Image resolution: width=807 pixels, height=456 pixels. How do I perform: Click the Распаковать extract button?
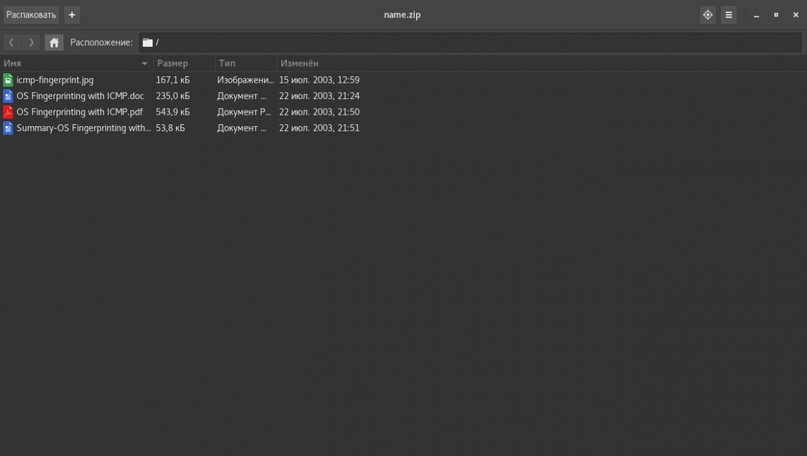coord(31,15)
